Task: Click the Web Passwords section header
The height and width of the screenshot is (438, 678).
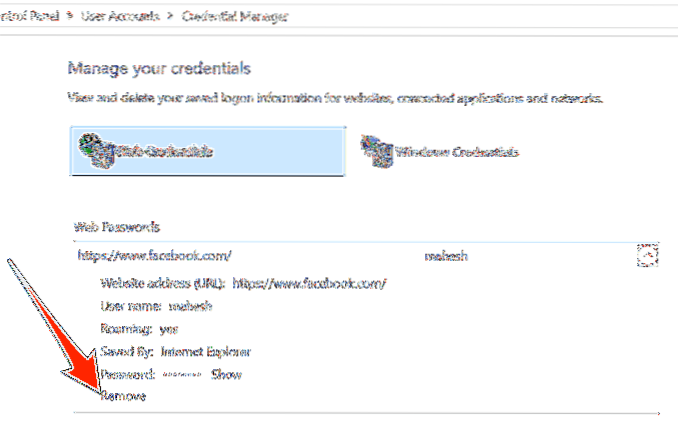Action: tap(116, 227)
